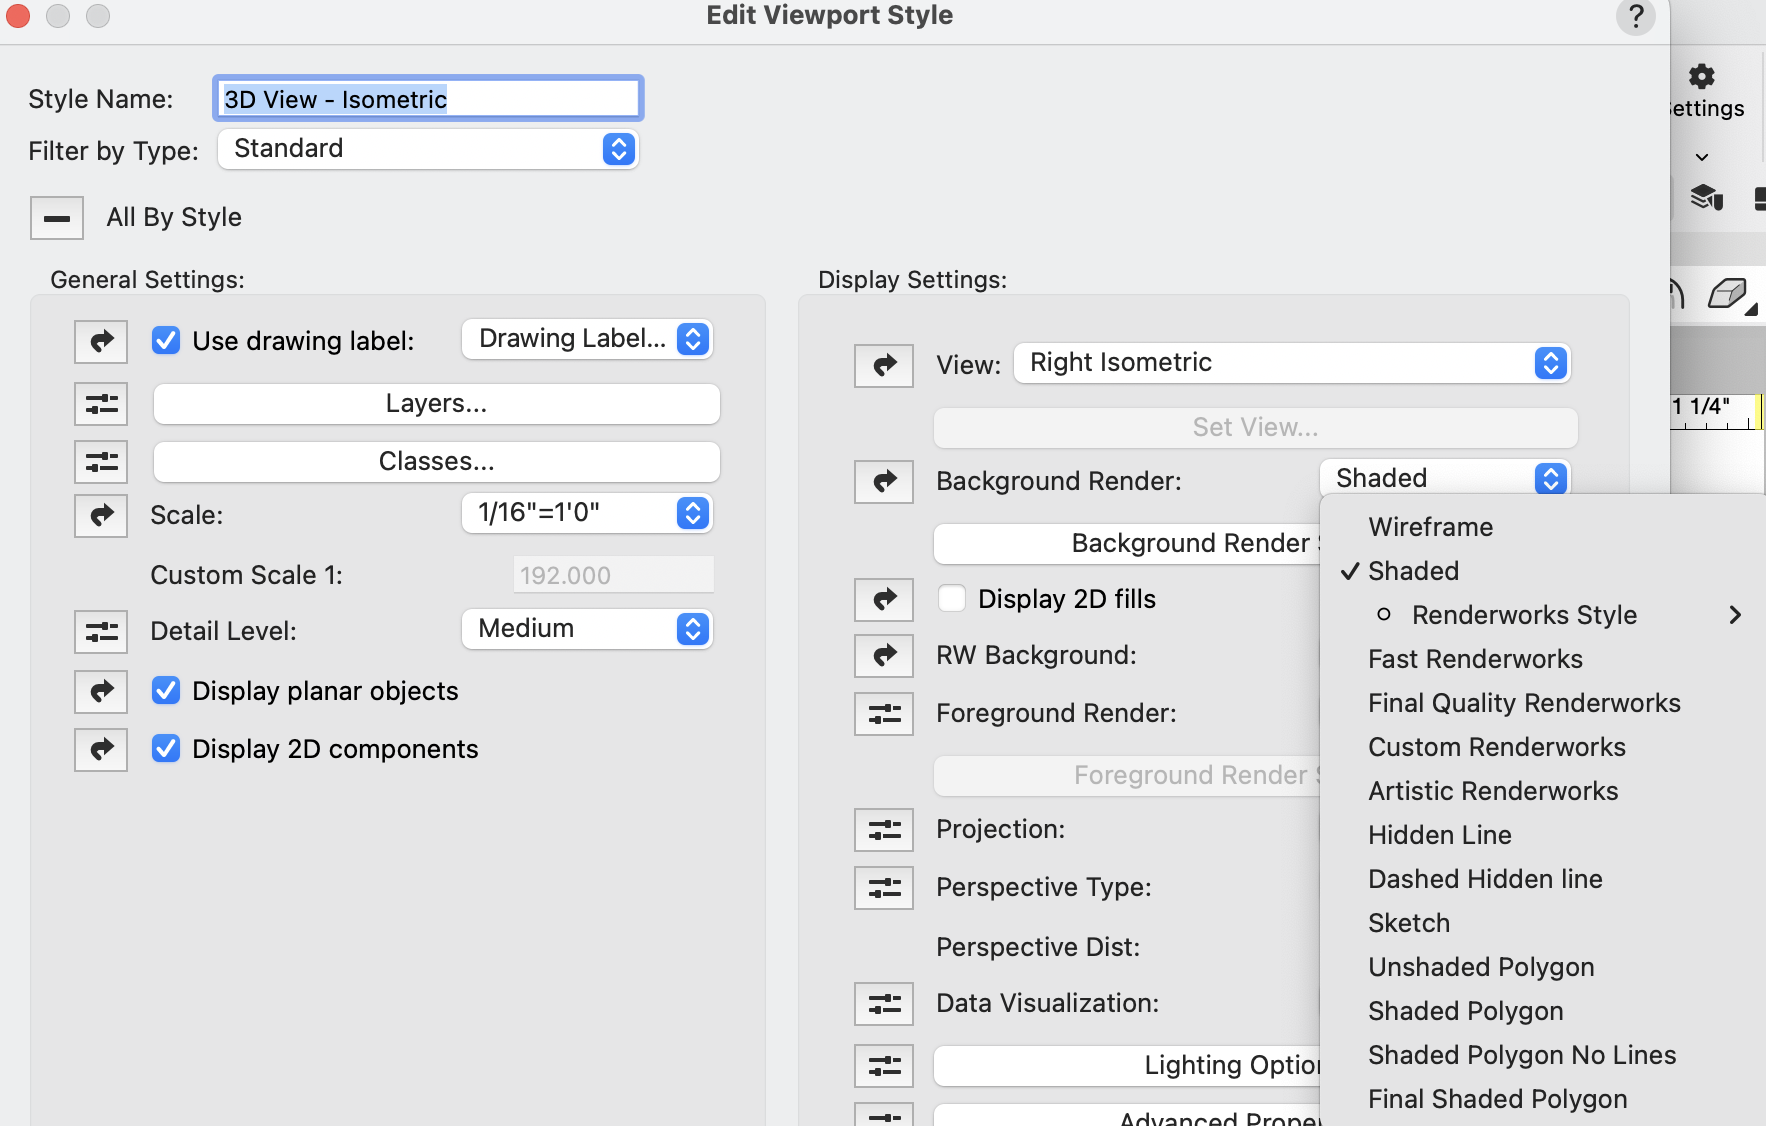1766x1126 pixels.
Task: Click the sliders icon beside Projection
Action: point(883,829)
